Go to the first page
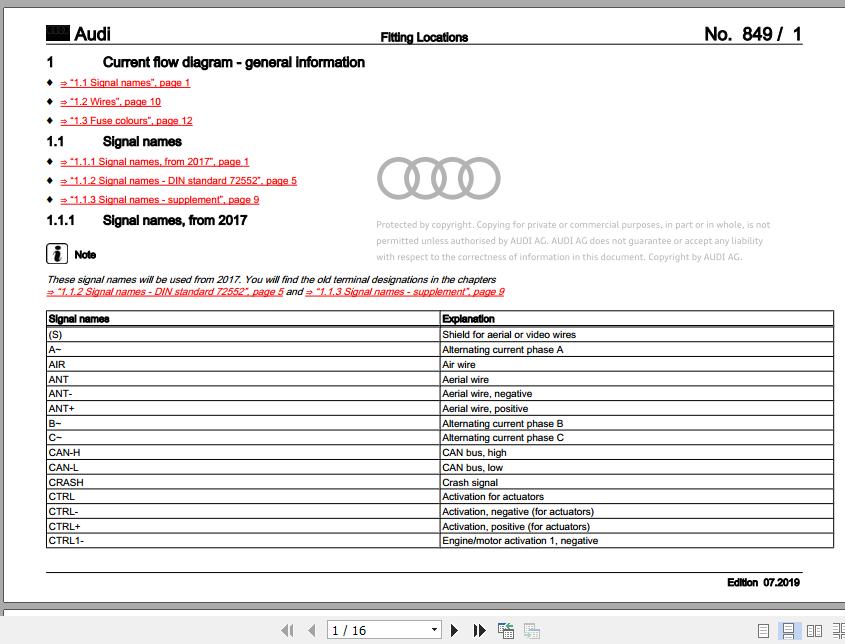Screen dimensions: 845x644 click(x=287, y=630)
